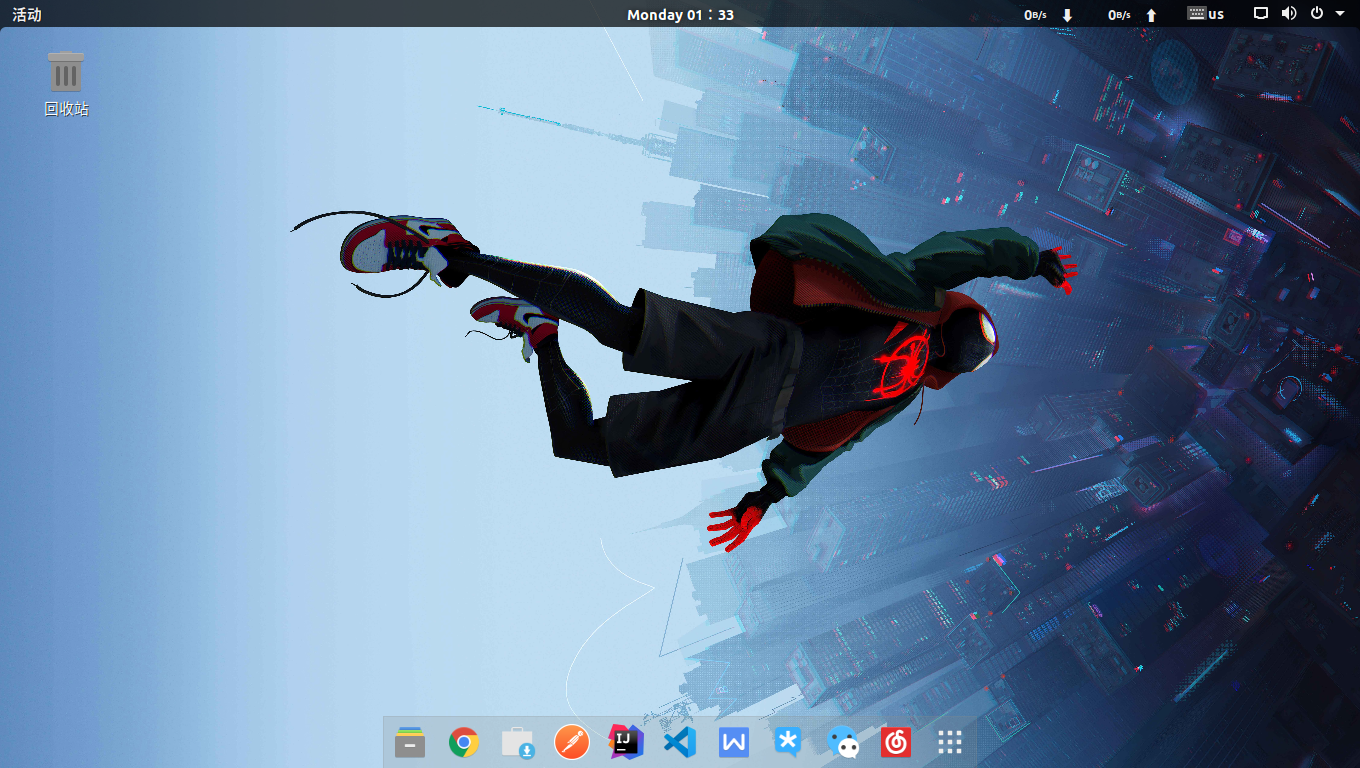Open IntelliJ IDEA from the dock

[x=626, y=742]
